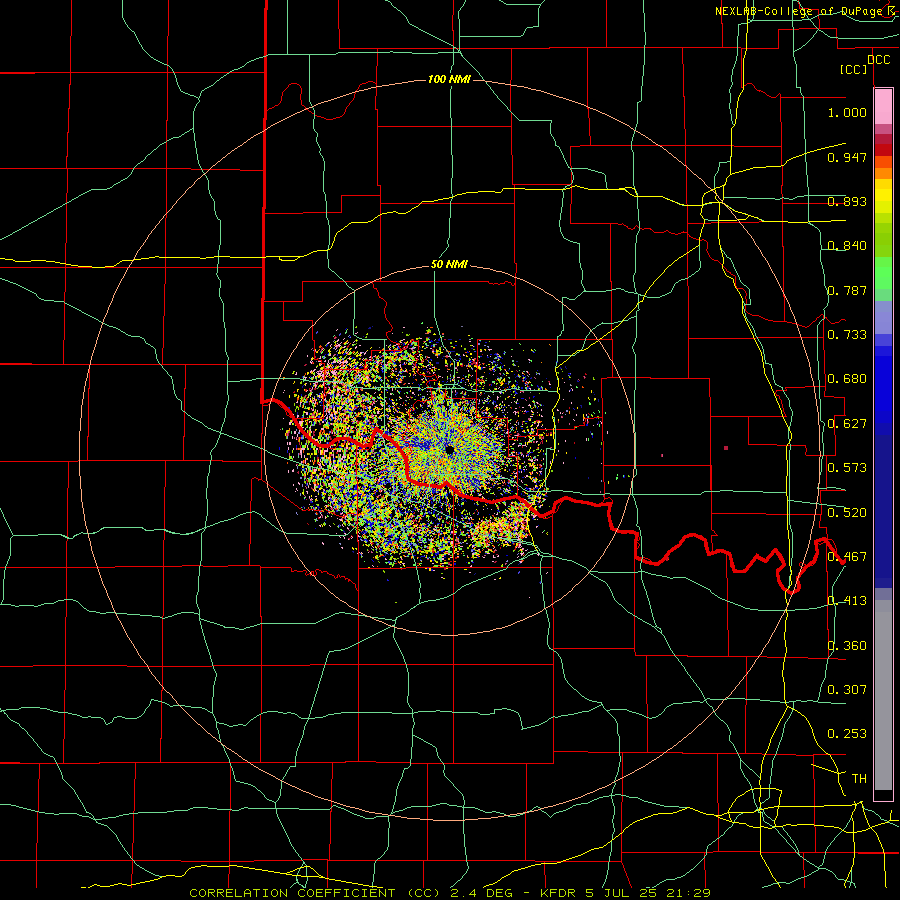Screen dimensions: 900x900
Task: Select the 0.733 scale value
Action: (x=847, y=335)
